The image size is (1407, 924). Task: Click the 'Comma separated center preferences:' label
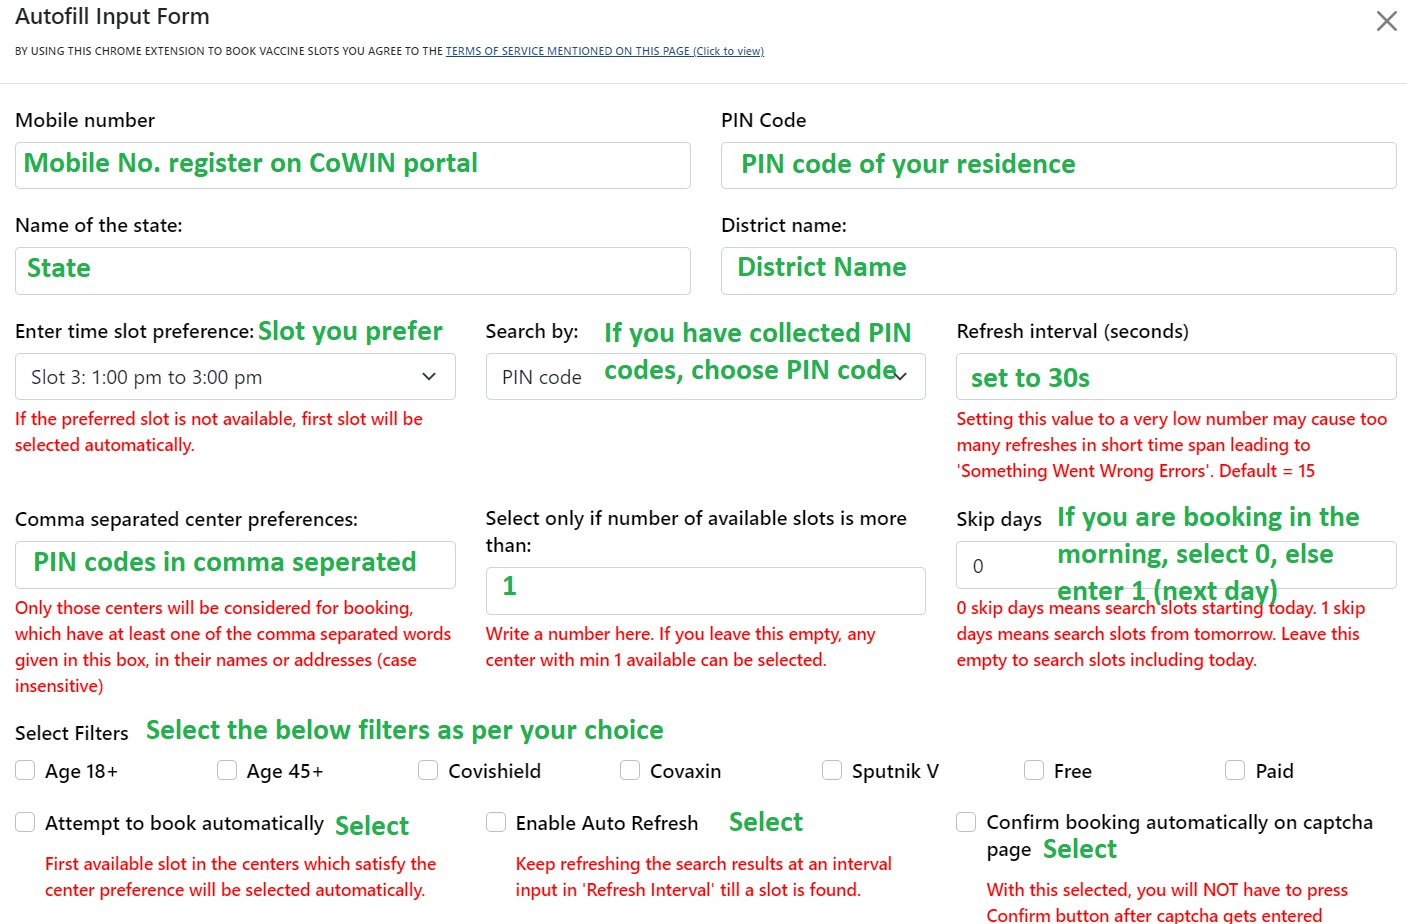tap(186, 519)
